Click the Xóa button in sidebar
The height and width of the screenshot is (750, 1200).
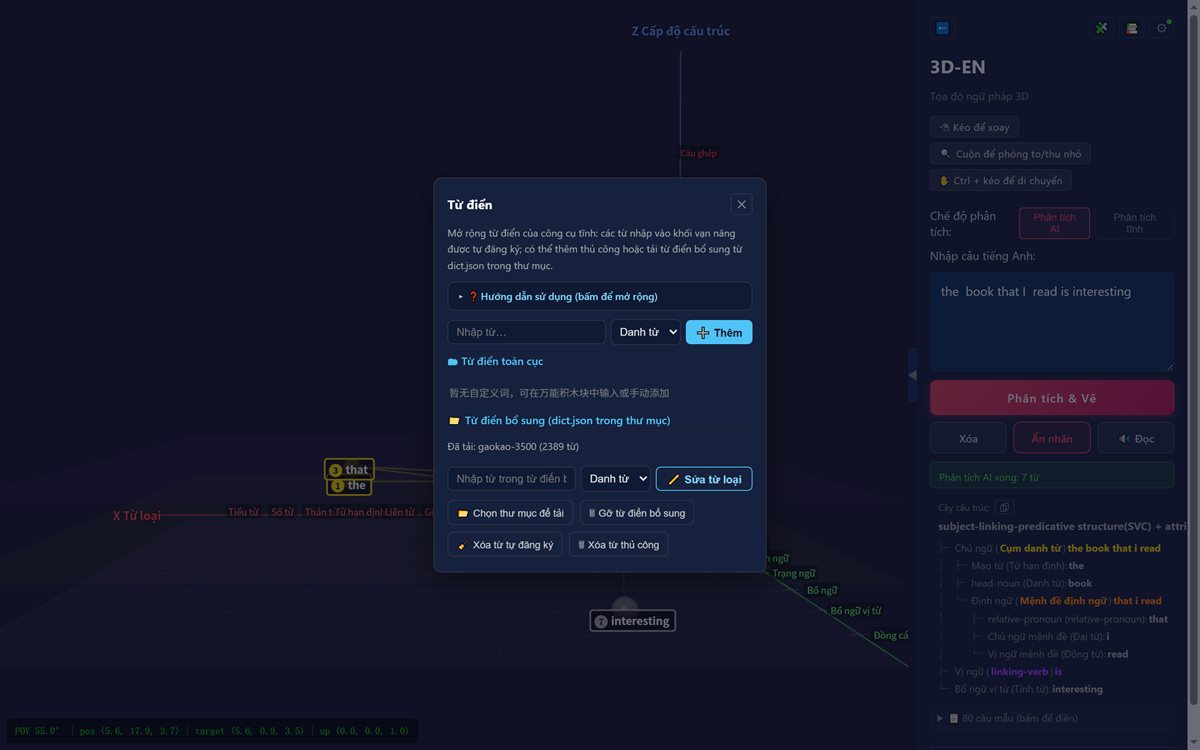tap(968, 438)
